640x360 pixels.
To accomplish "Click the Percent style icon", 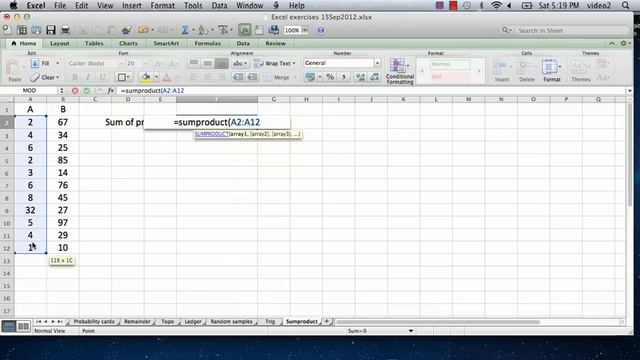I will tap(330, 77).
